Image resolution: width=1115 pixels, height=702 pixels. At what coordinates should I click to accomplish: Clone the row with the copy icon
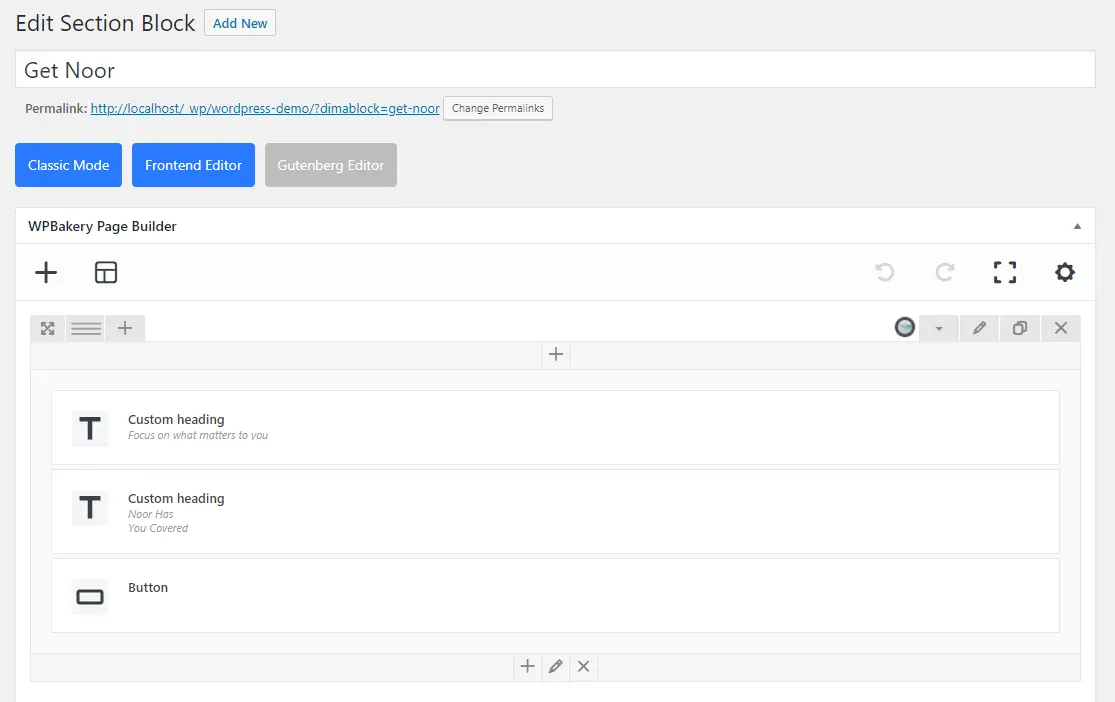1020,329
